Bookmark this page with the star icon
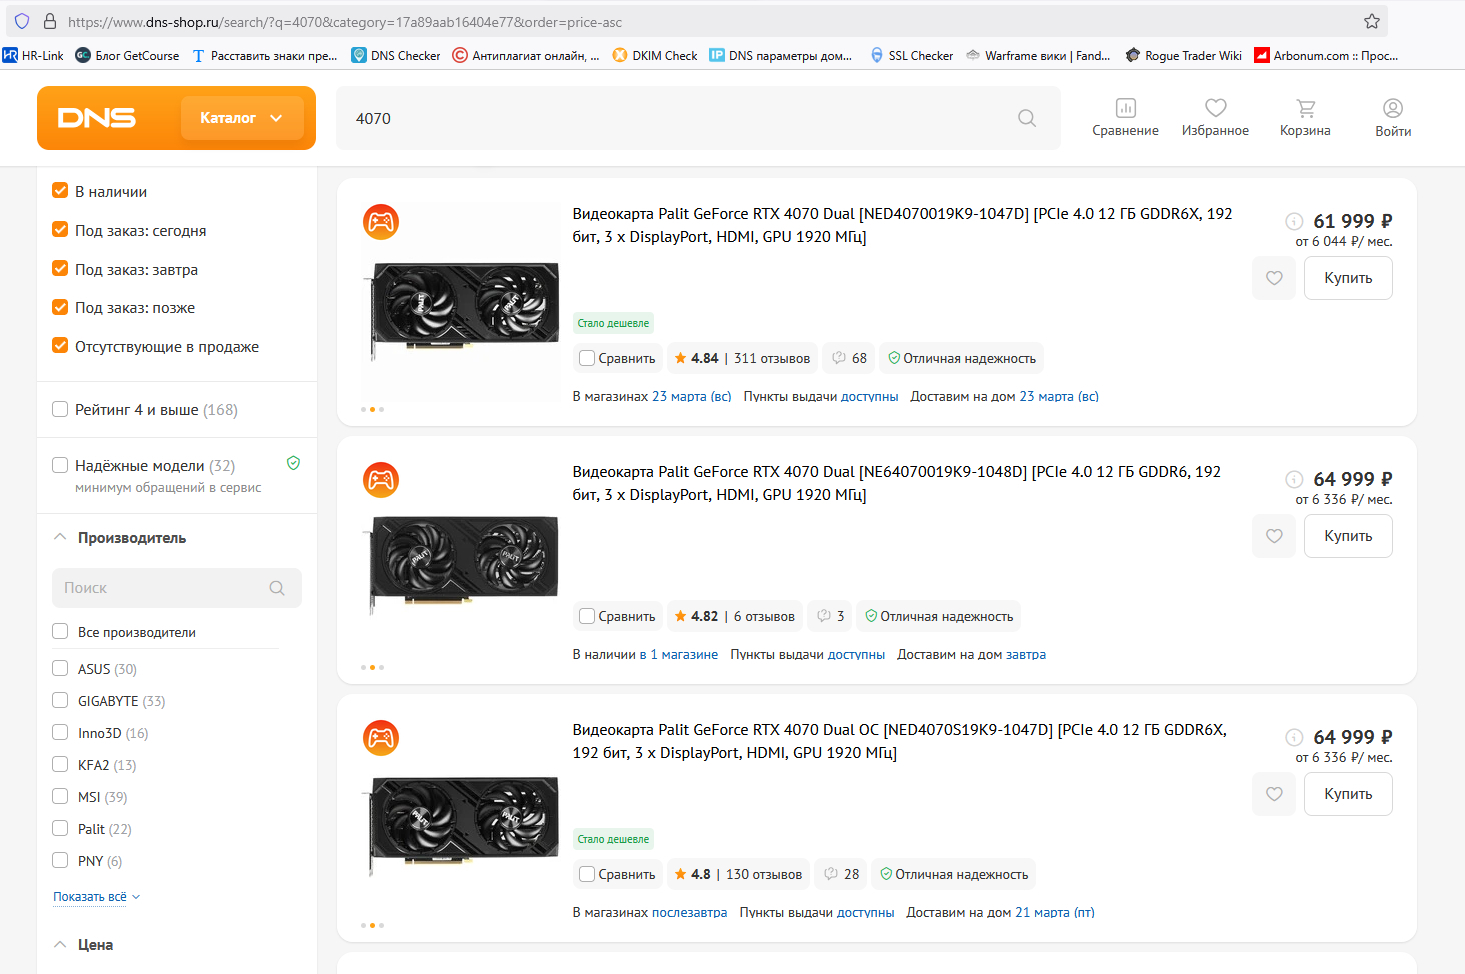Image resolution: width=1465 pixels, height=974 pixels. pos(1372,21)
